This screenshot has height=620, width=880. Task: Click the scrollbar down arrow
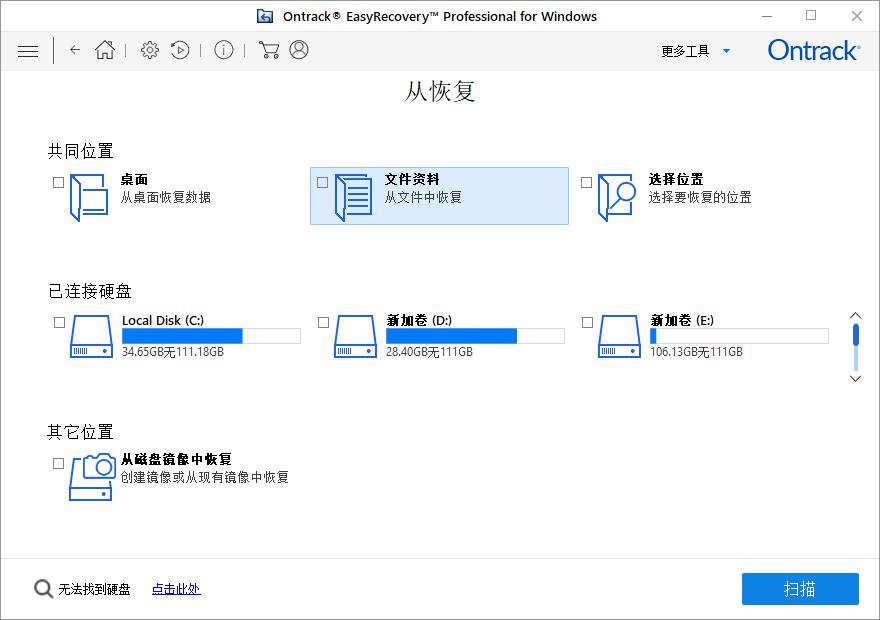(x=855, y=379)
